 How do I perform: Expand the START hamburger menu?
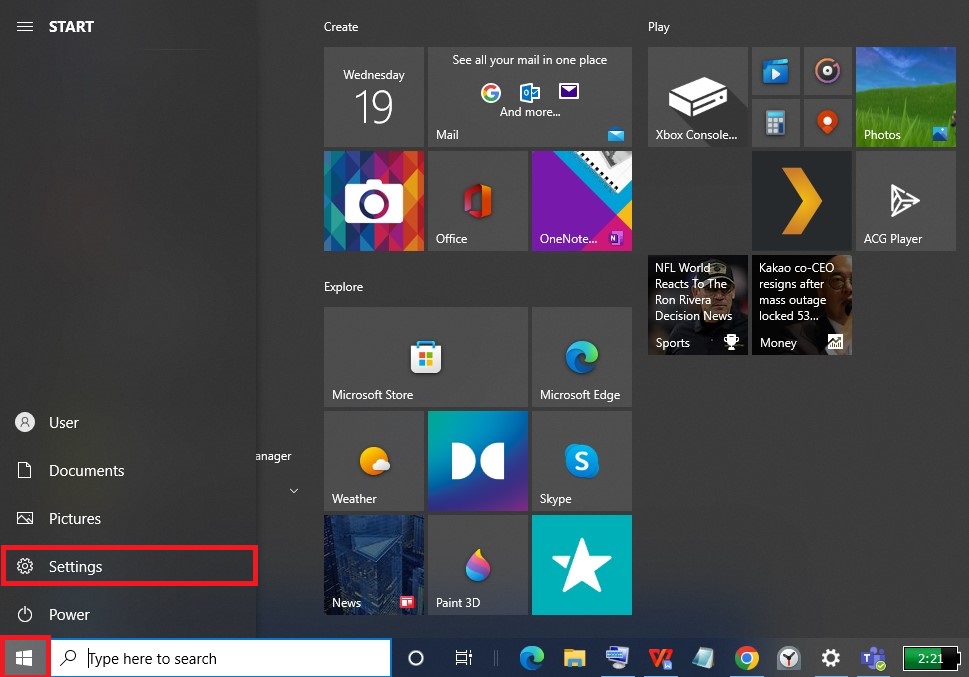point(25,27)
